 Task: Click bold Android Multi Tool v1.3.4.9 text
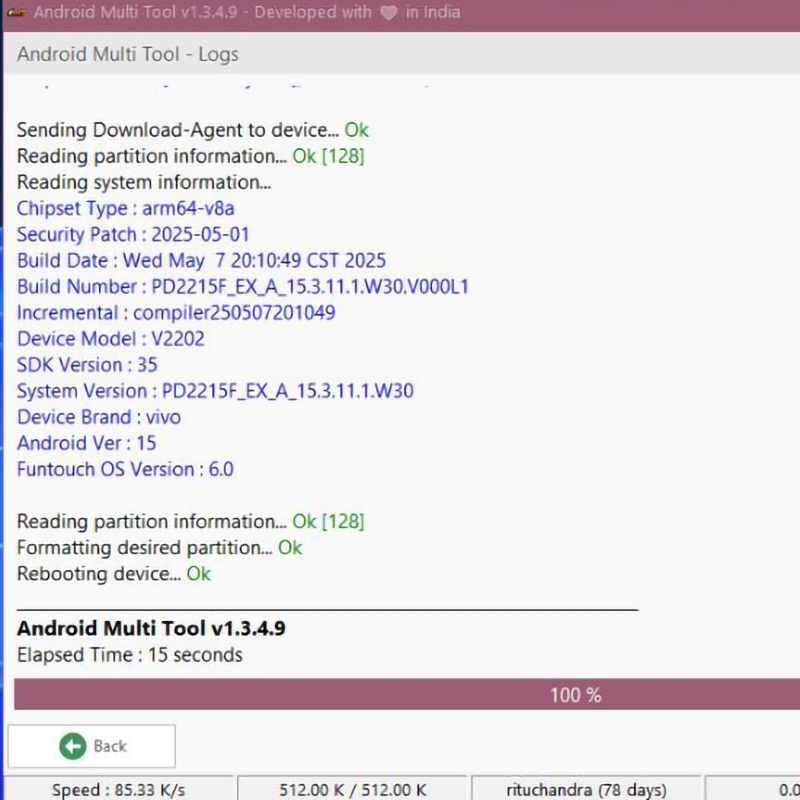click(151, 628)
